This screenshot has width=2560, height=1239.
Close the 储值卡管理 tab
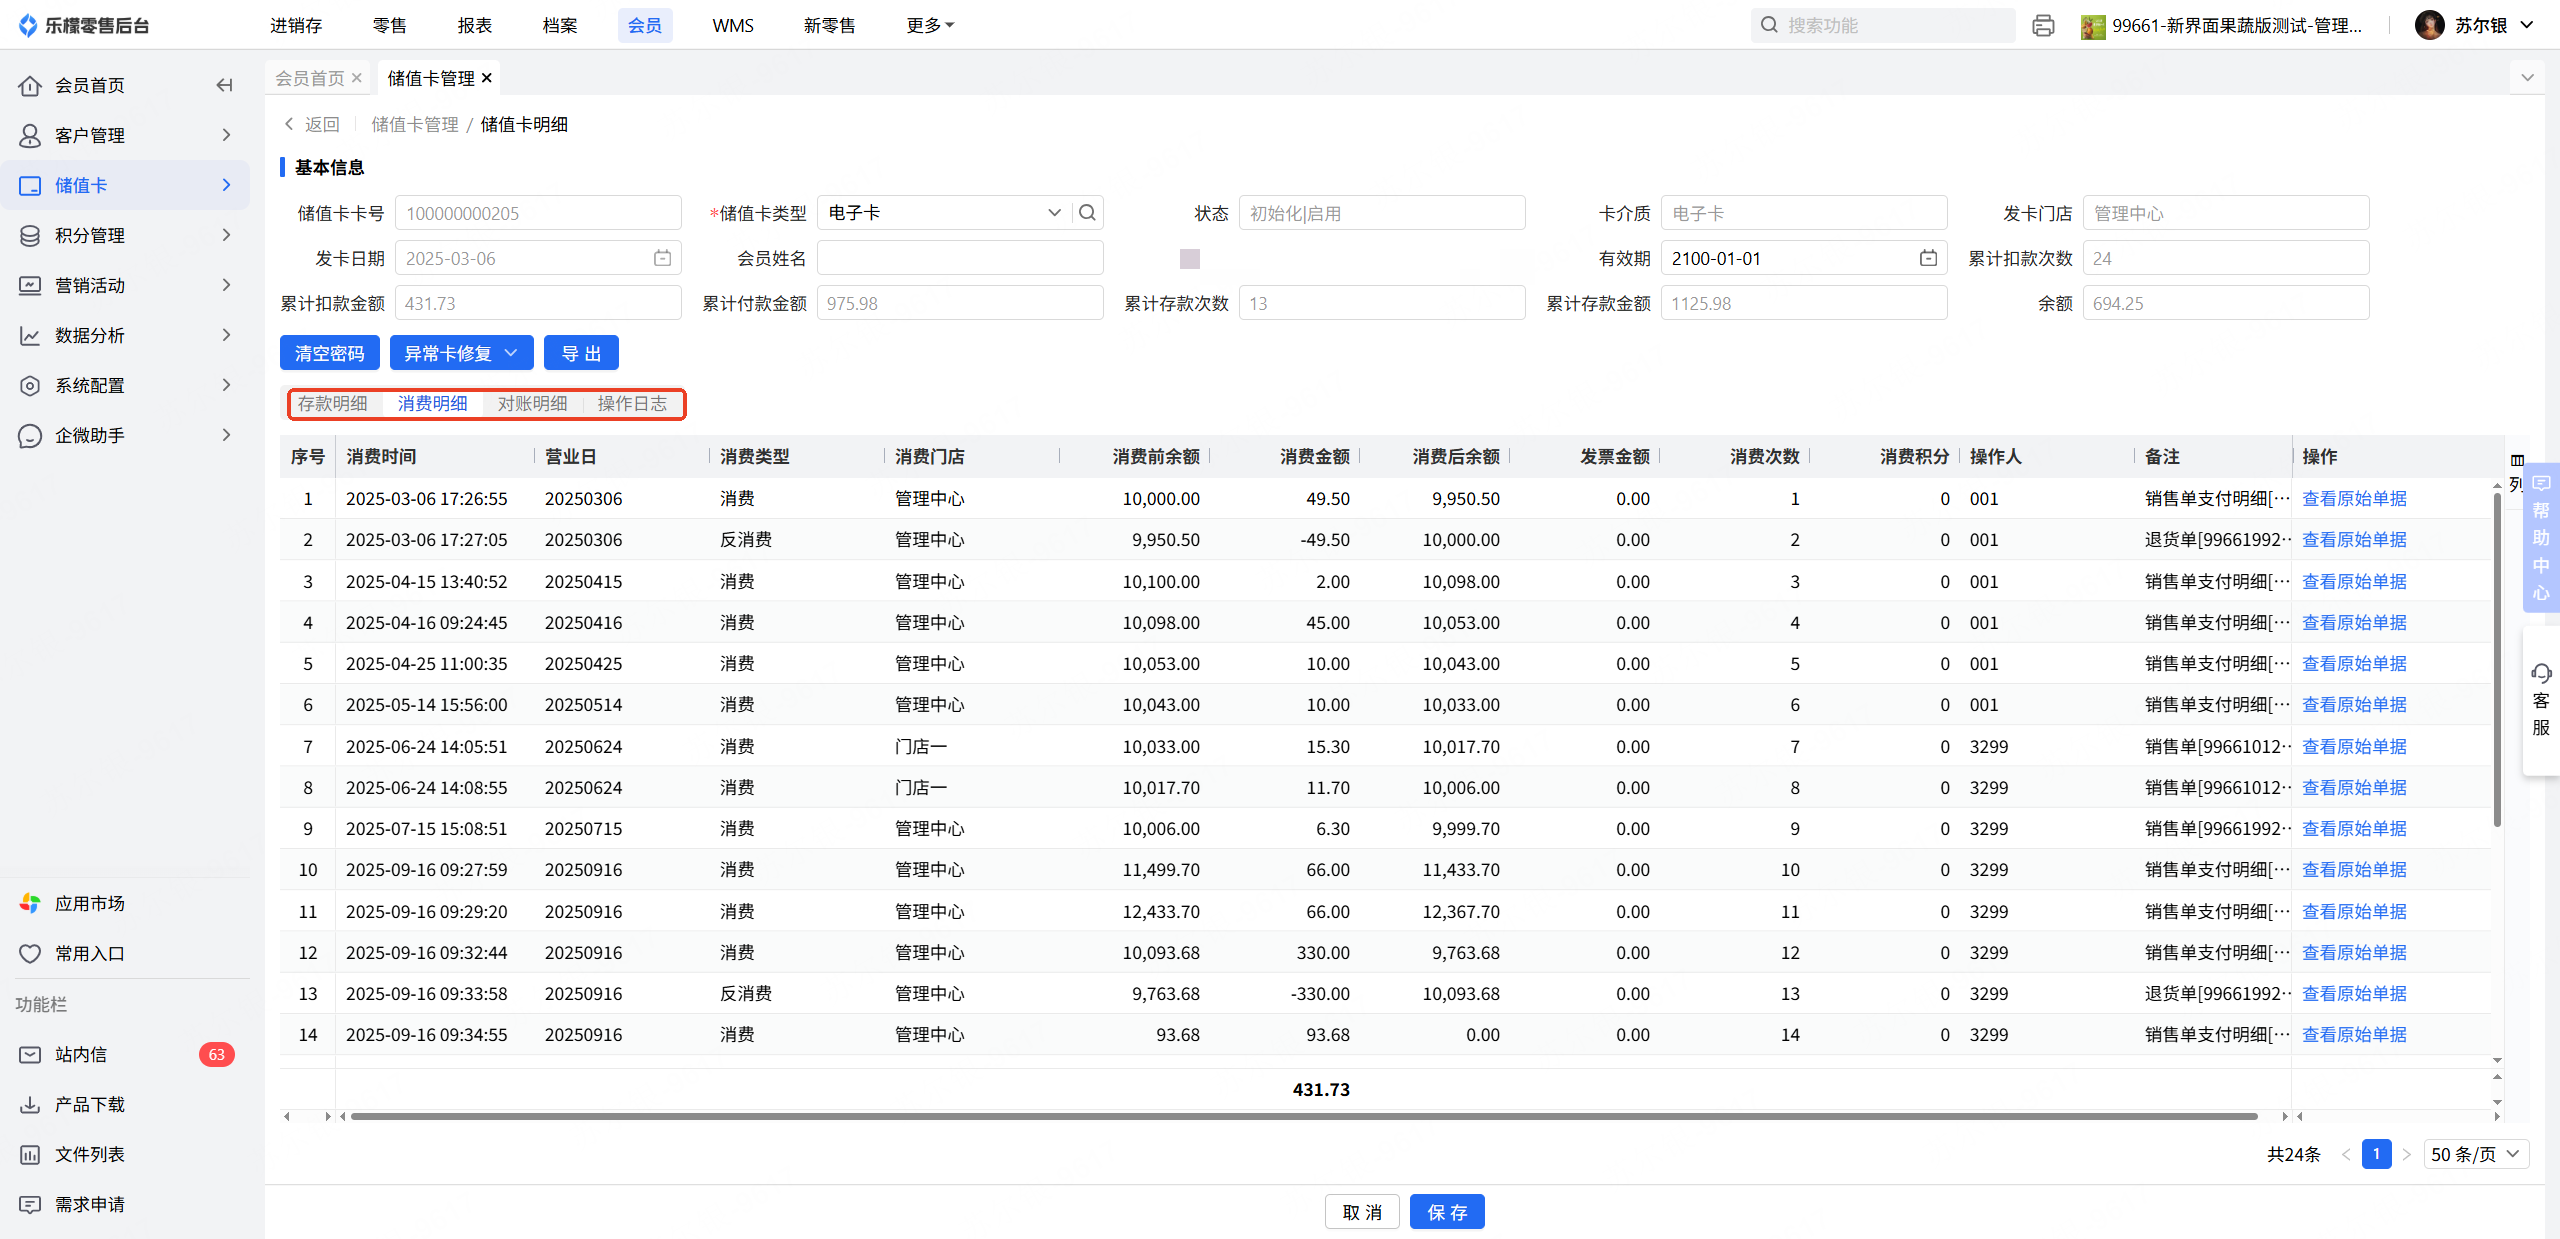click(x=487, y=78)
